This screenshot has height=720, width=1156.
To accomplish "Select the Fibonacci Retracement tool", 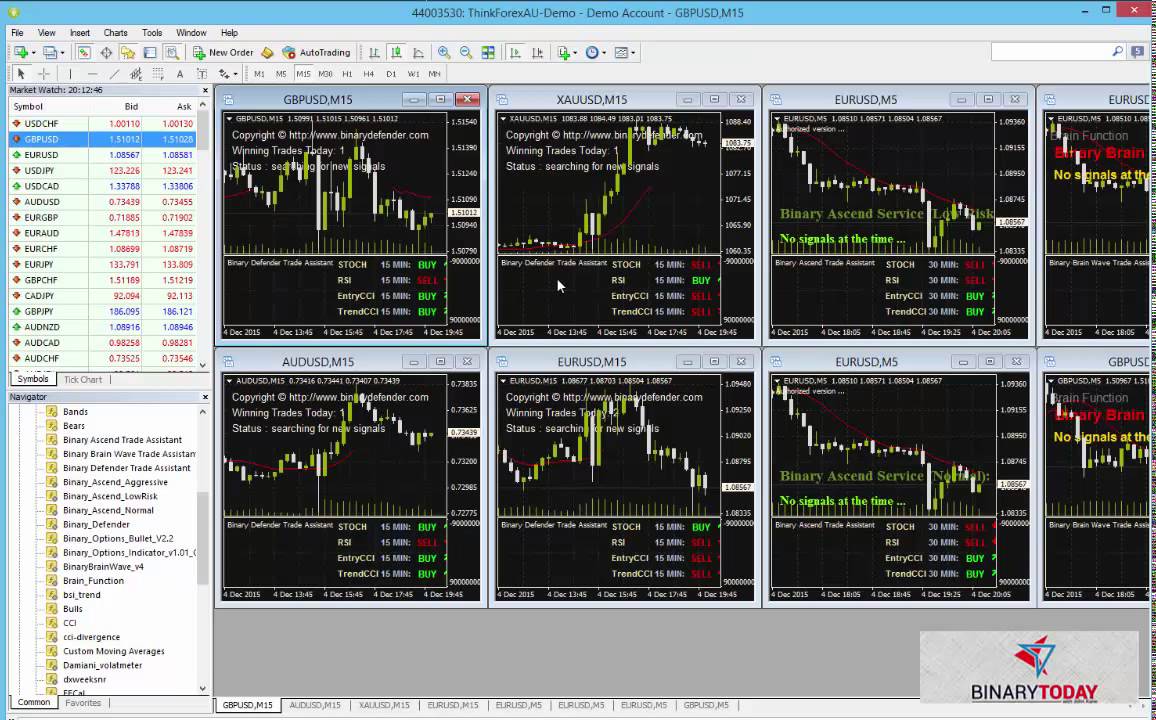I will (x=158, y=74).
